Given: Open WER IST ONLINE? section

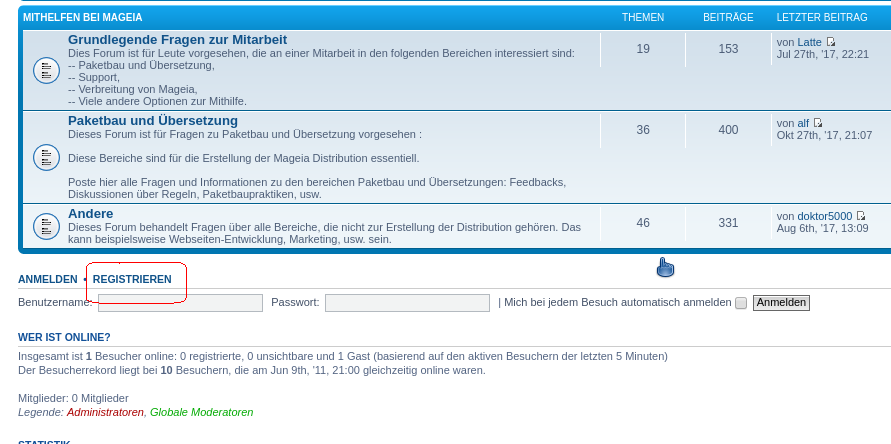Looking at the screenshot, I should [x=64, y=337].
